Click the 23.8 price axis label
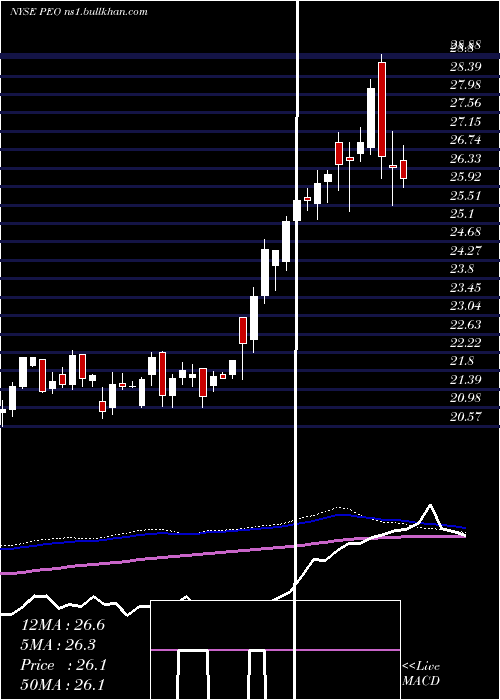This screenshot has height=700, width=500. coord(462,269)
